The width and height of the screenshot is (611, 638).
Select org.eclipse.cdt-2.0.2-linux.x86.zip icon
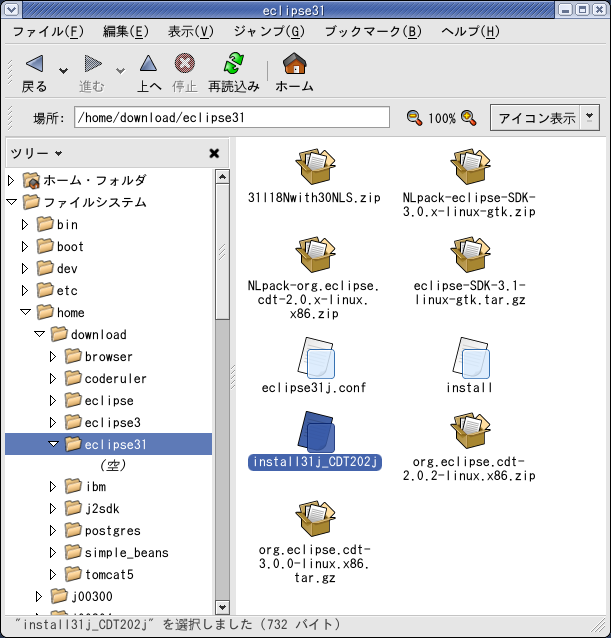point(470,430)
